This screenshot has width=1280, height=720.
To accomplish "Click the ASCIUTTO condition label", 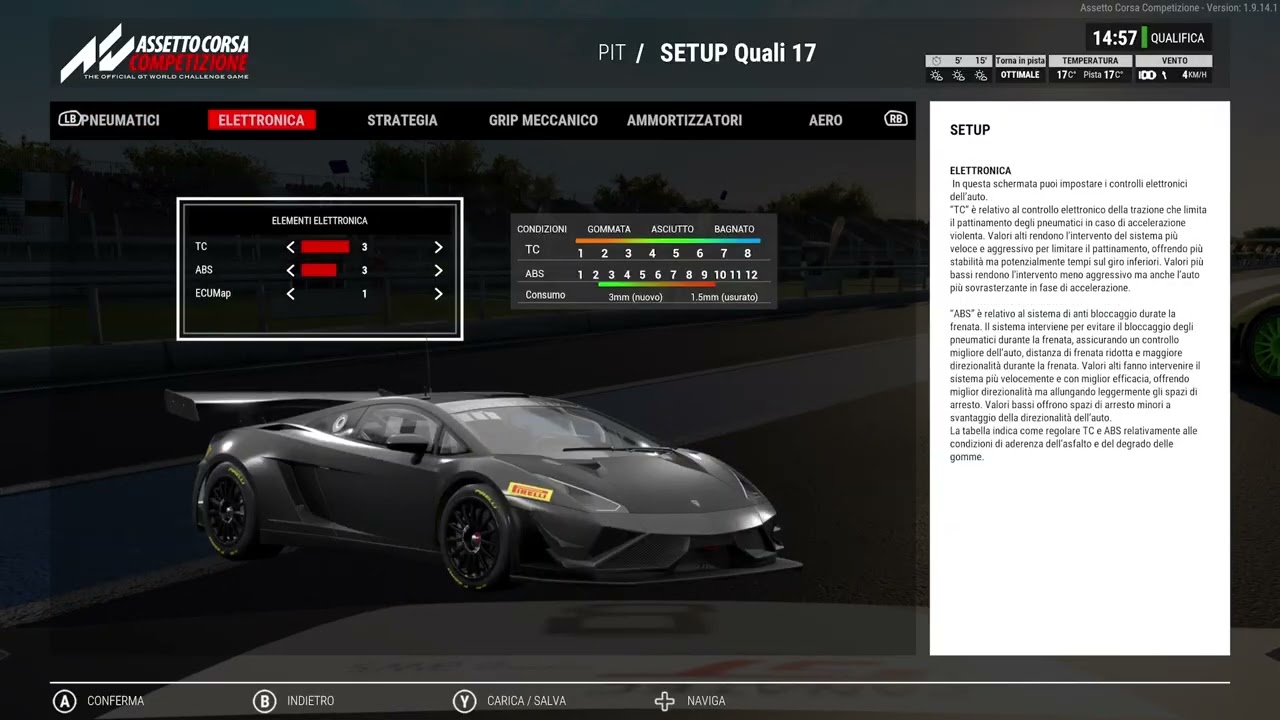I will (672, 229).
